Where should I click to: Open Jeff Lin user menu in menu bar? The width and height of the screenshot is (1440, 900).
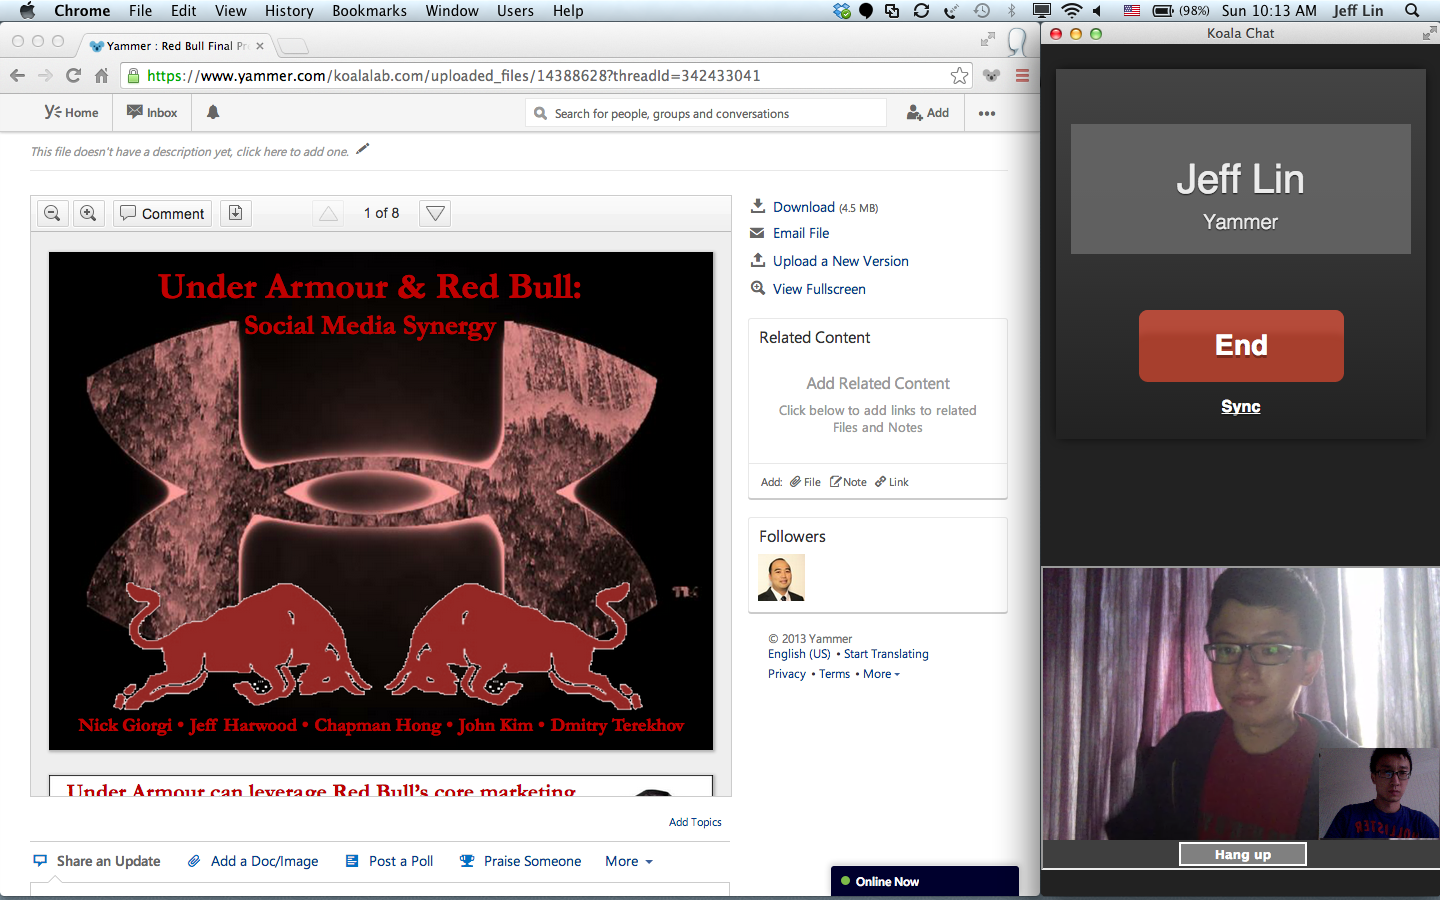coord(1357,11)
